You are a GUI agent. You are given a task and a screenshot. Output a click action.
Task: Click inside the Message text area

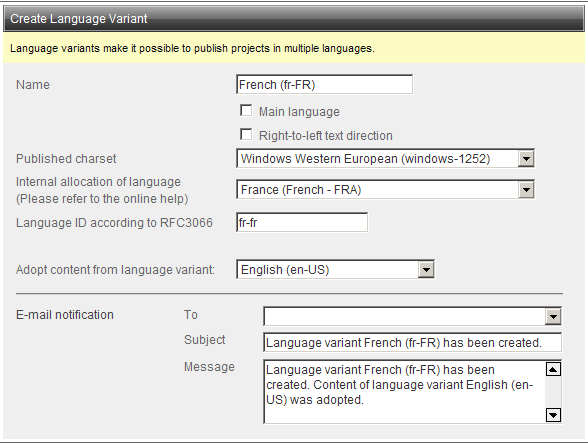pyautogui.click(x=404, y=392)
